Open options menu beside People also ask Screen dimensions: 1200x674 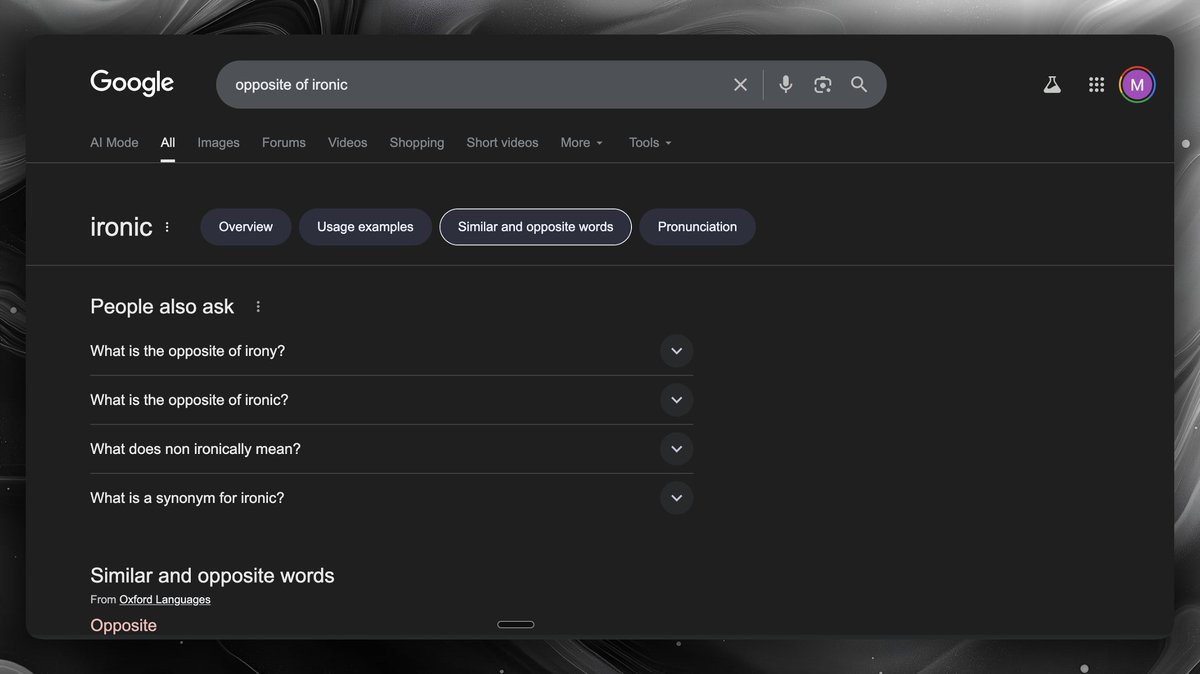point(258,307)
